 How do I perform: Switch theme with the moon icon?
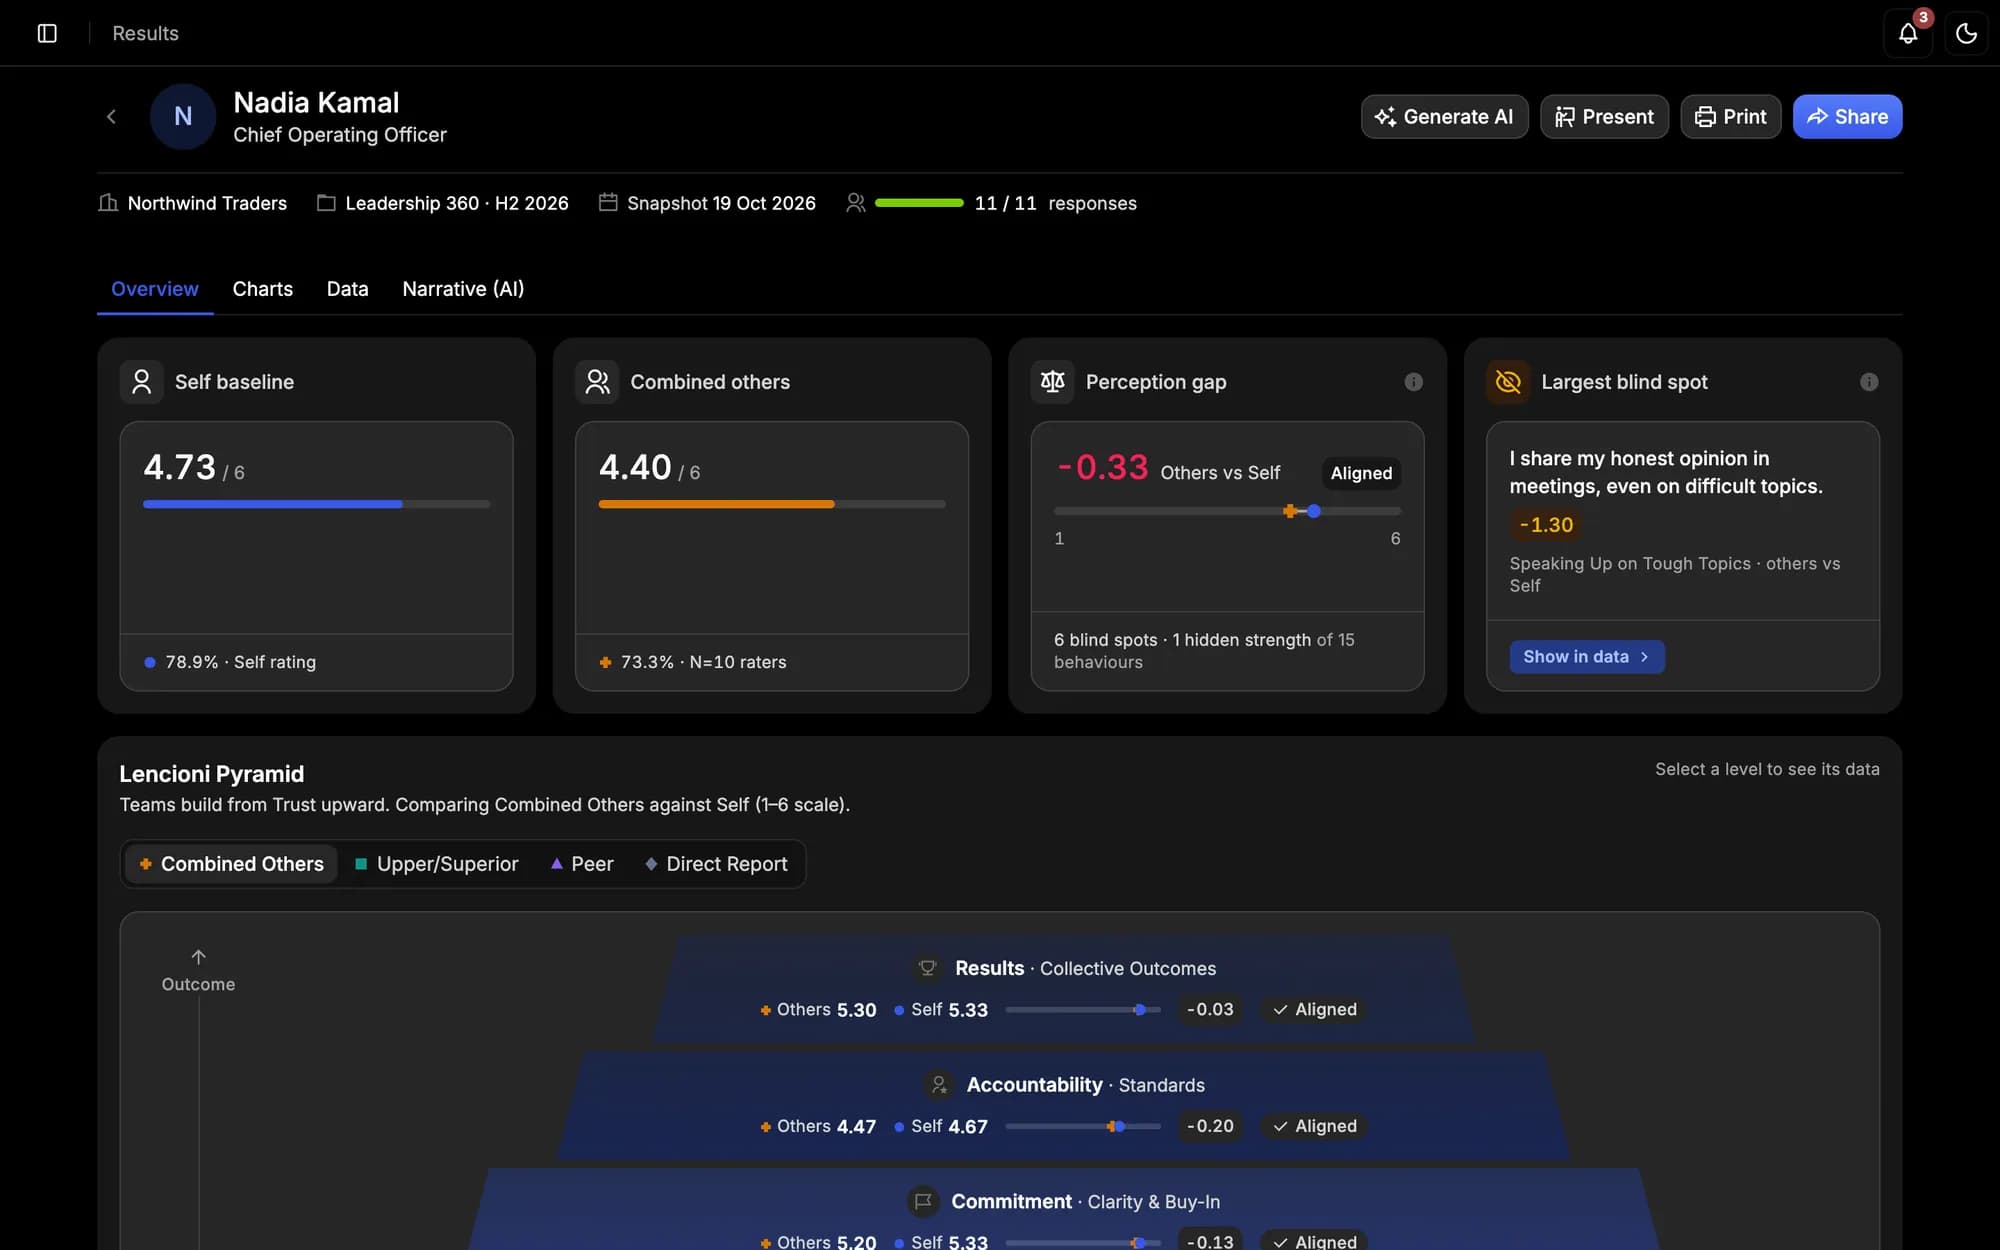point(1966,33)
